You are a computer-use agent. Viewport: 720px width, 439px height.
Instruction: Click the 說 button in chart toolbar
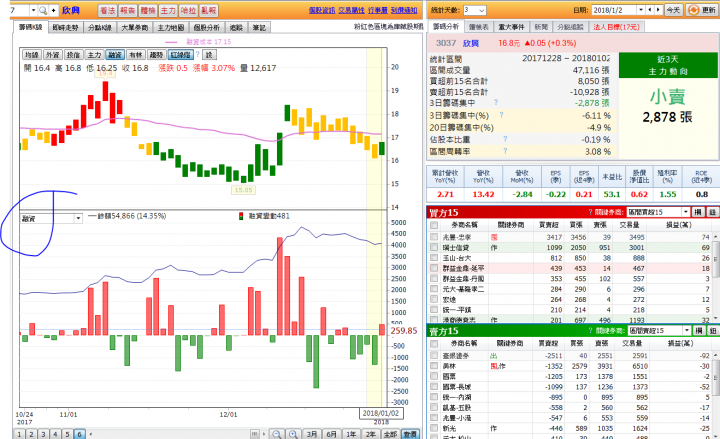pyautogui.click(x=209, y=55)
